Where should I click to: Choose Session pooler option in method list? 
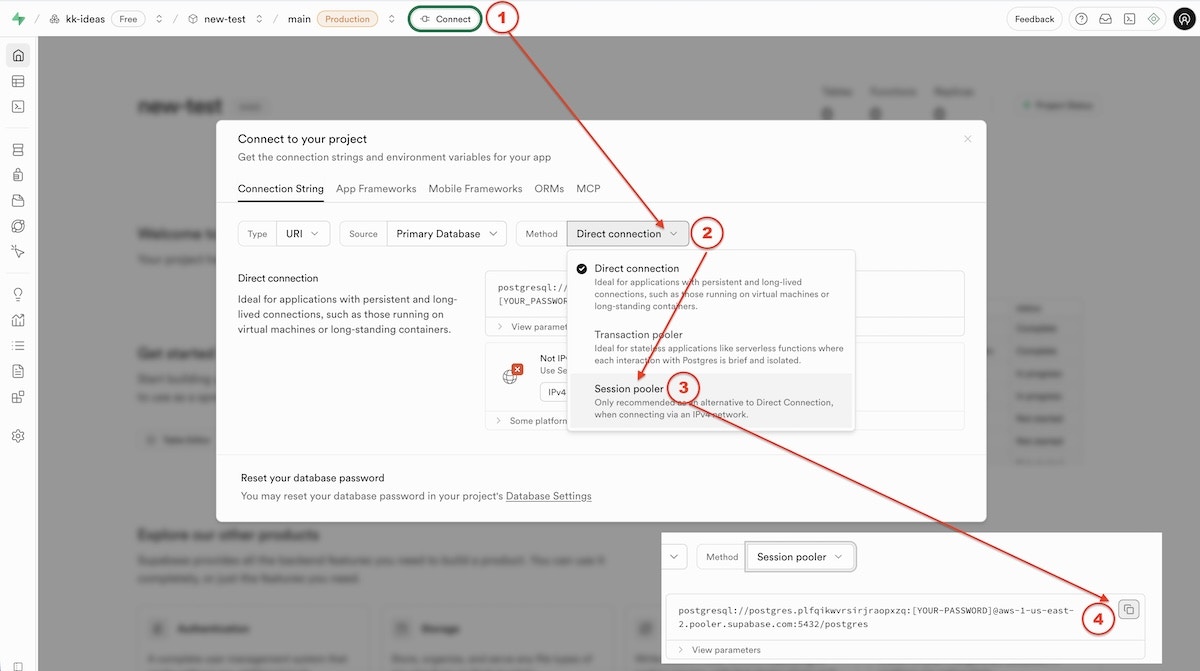click(x=711, y=401)
